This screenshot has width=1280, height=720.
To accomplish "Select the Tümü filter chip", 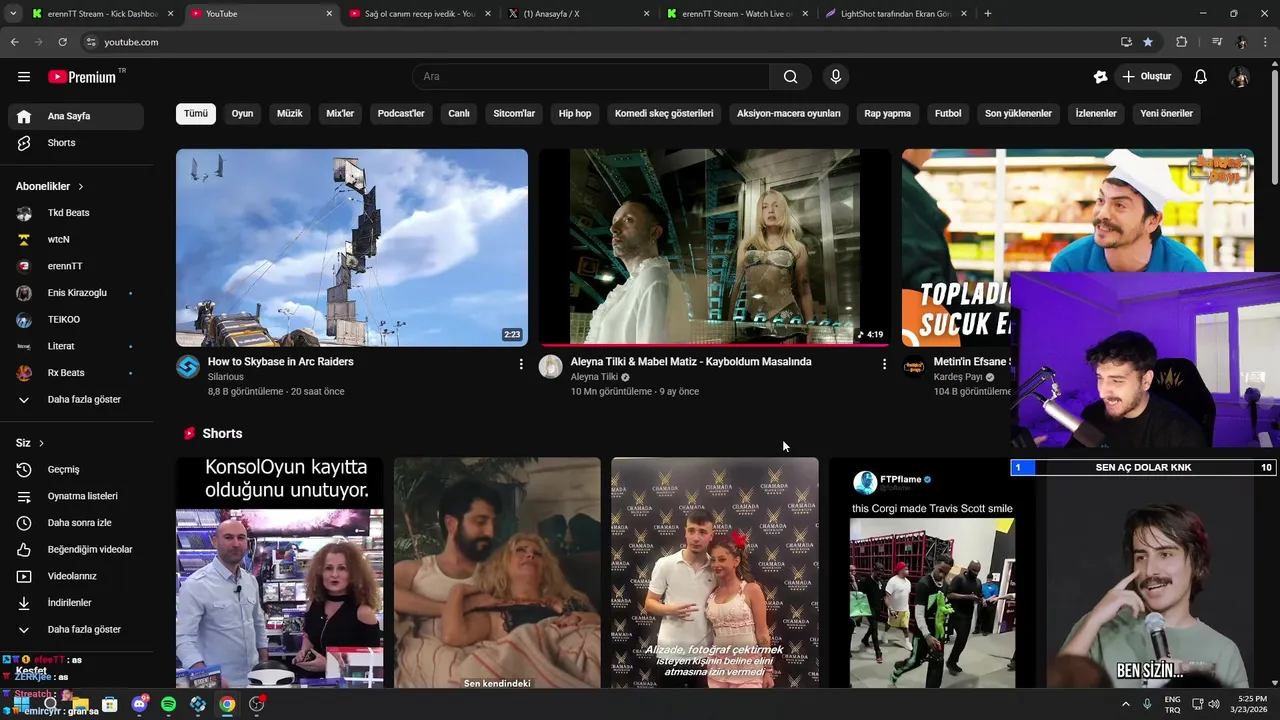I will pos(196,113).
